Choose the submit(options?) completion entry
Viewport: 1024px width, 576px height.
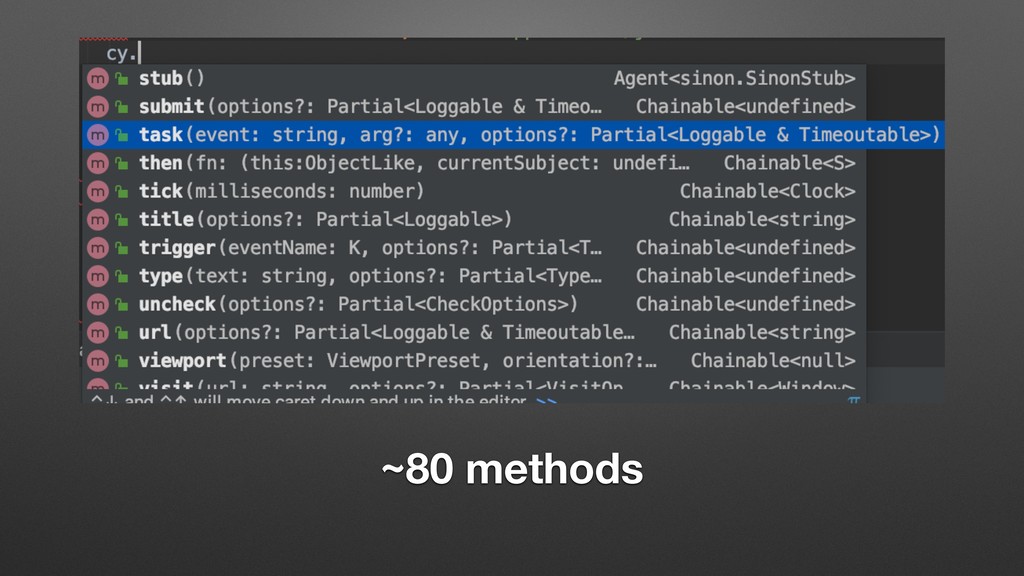click(474, 106)
